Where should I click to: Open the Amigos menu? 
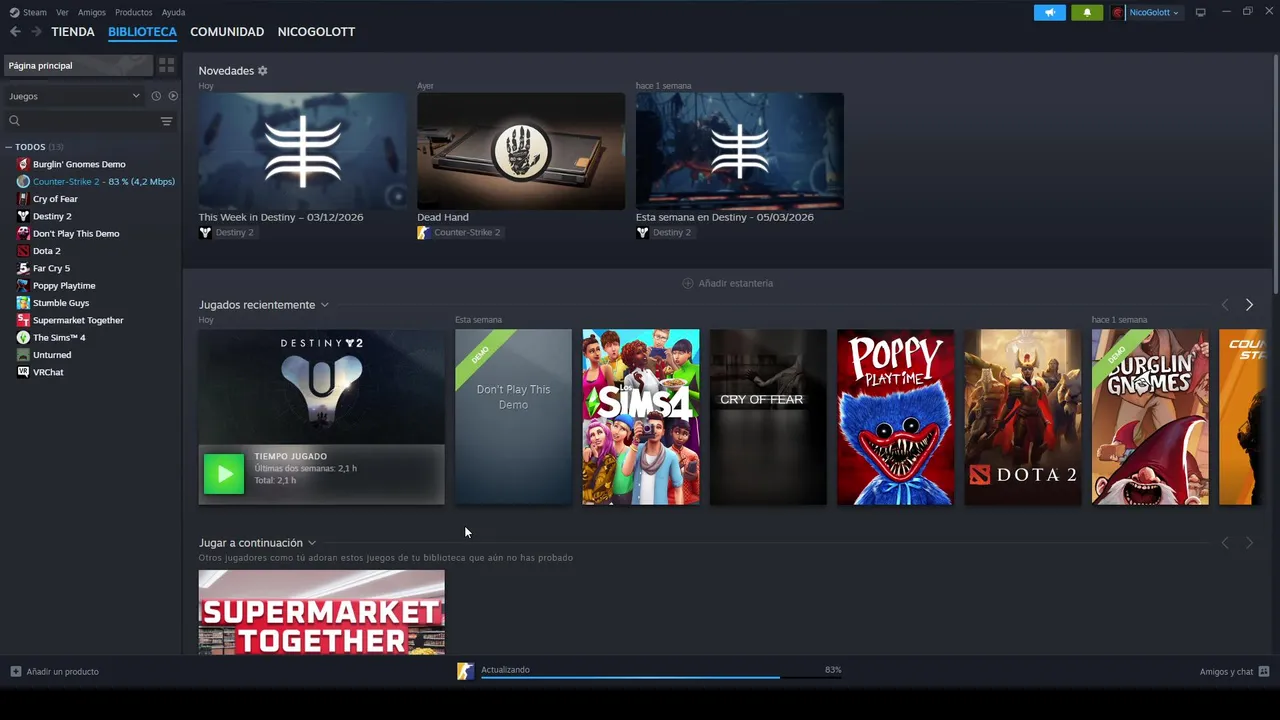tap(92, 12)
